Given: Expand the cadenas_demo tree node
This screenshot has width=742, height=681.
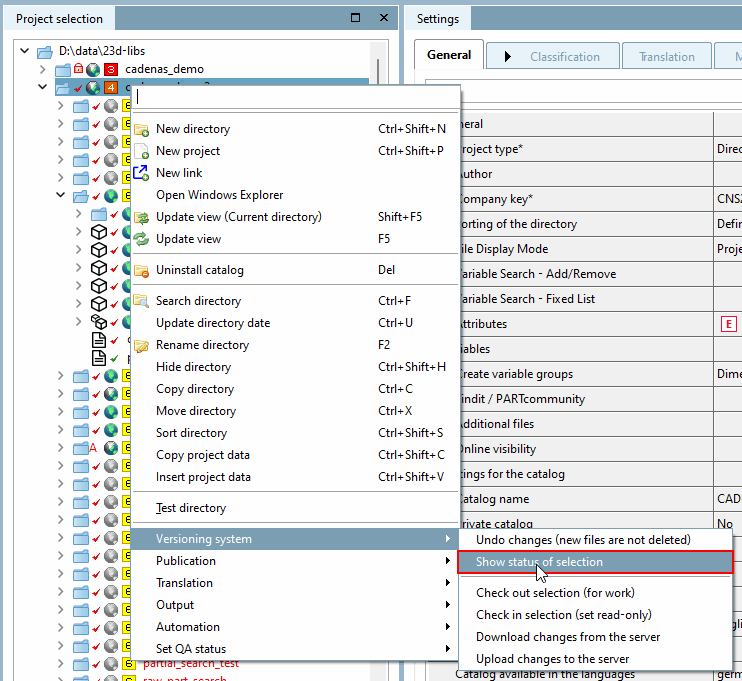Looking at the screenshot, I should click(43, 70).
